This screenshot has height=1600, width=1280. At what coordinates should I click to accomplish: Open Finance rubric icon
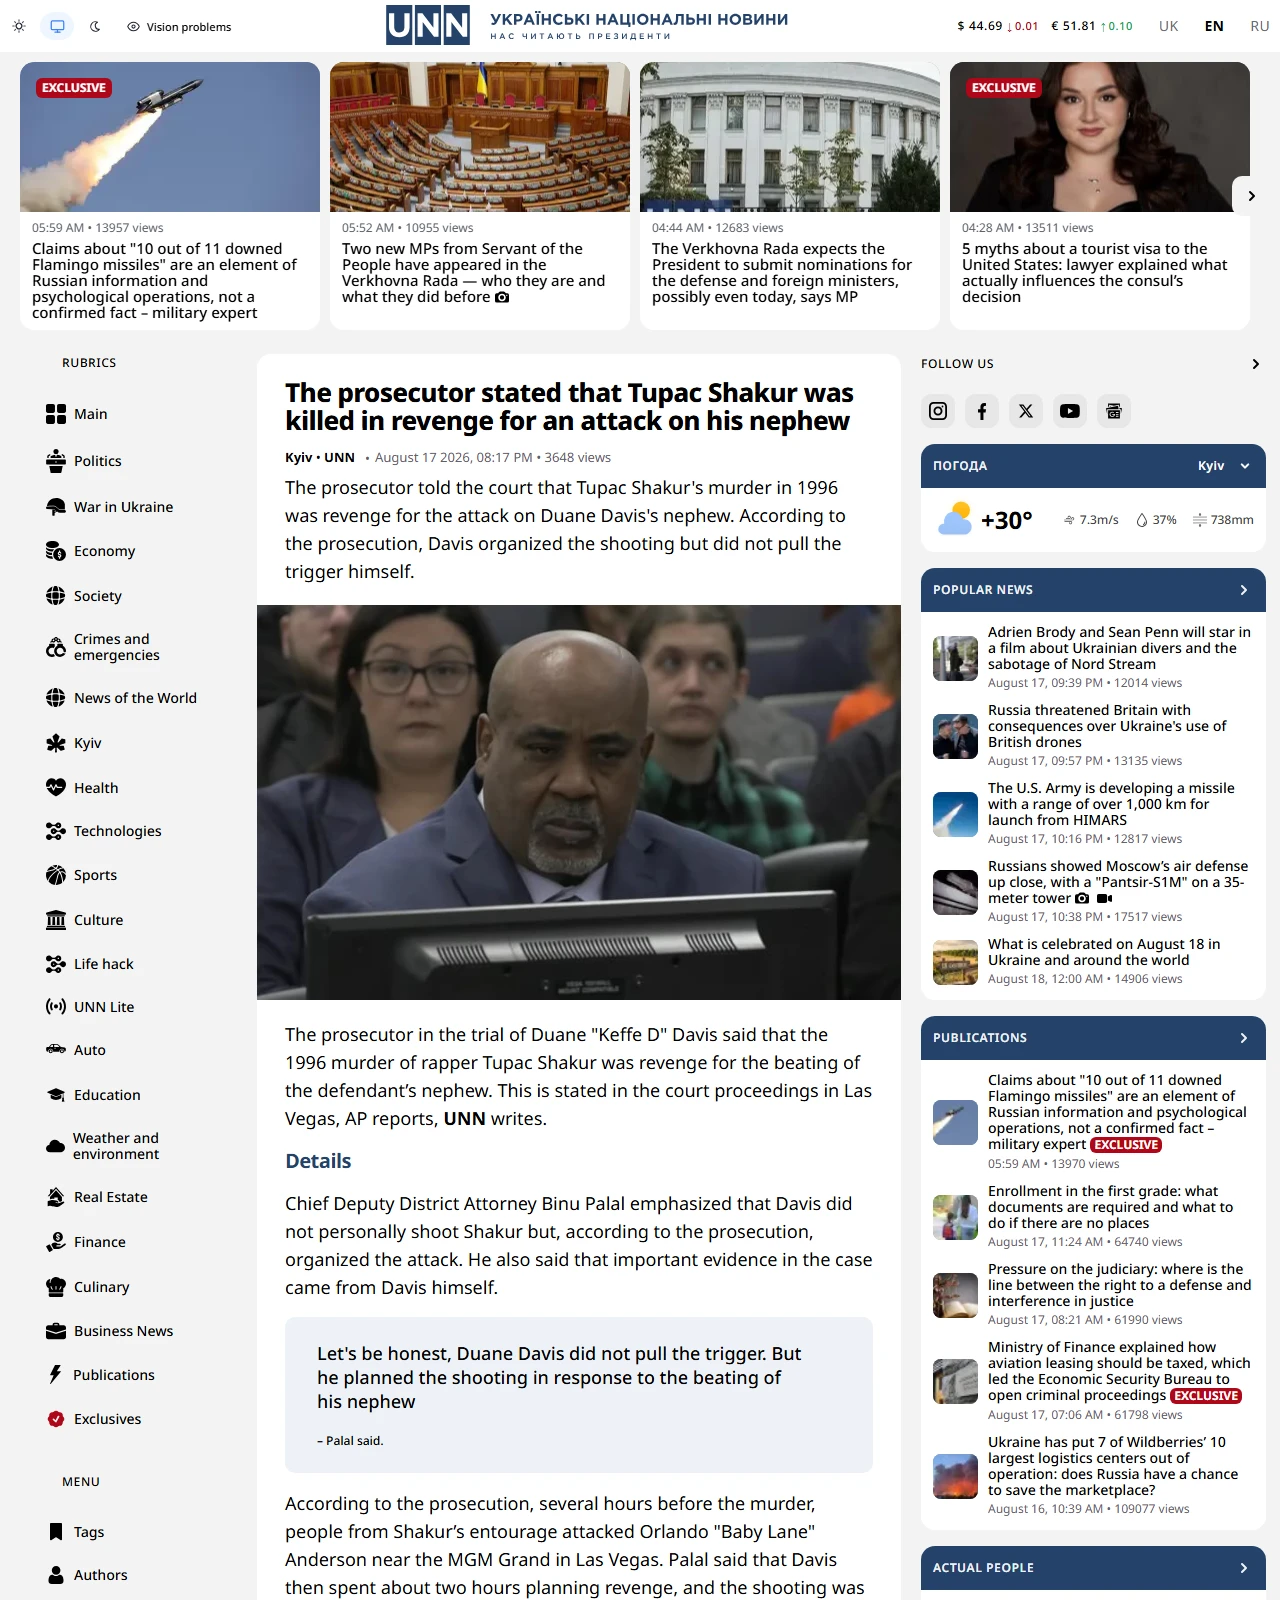pyautogui.click(x=56, y=1242)
